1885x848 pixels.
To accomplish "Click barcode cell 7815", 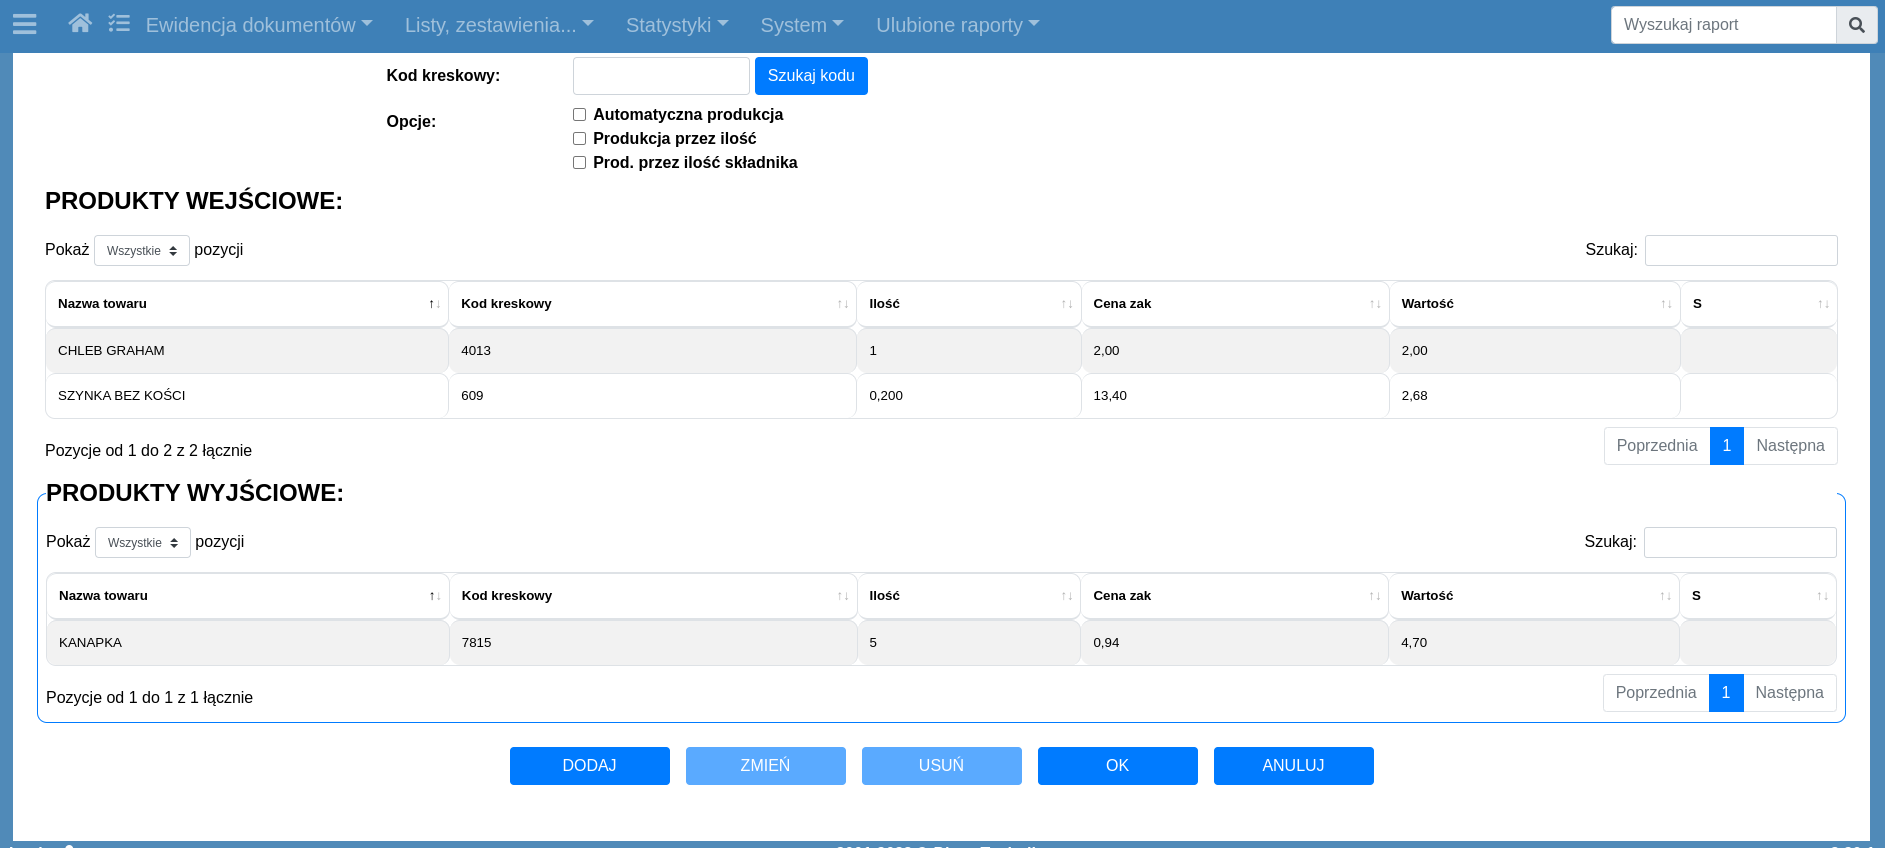I will pos(653,643).
